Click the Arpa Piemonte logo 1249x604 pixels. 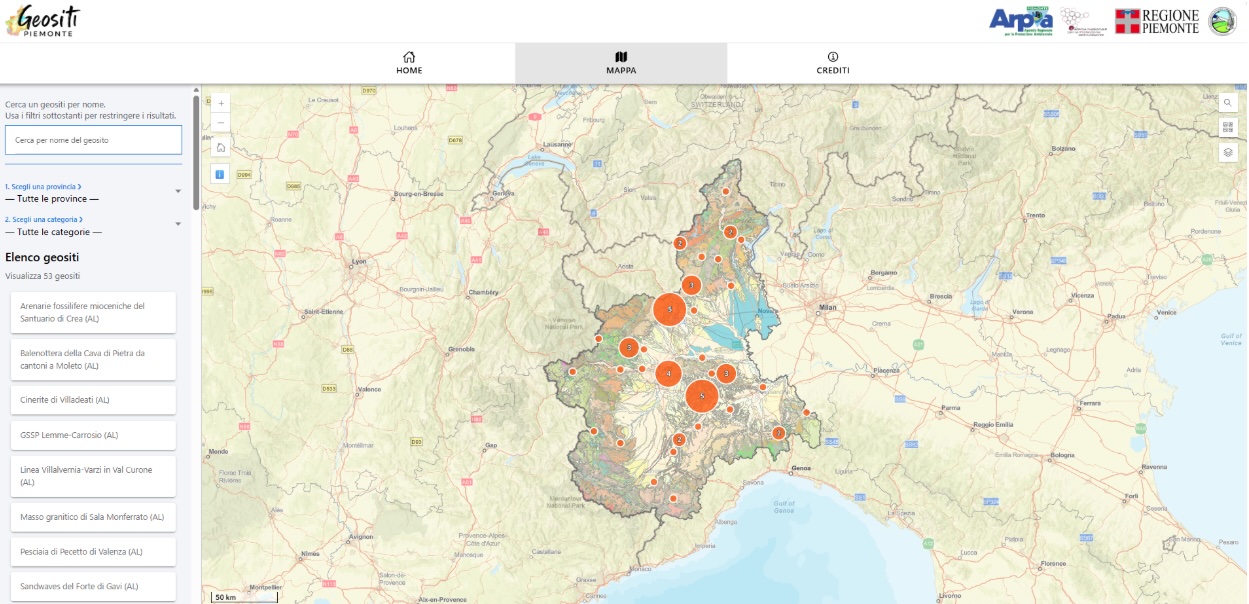[x=1020, y=20]
